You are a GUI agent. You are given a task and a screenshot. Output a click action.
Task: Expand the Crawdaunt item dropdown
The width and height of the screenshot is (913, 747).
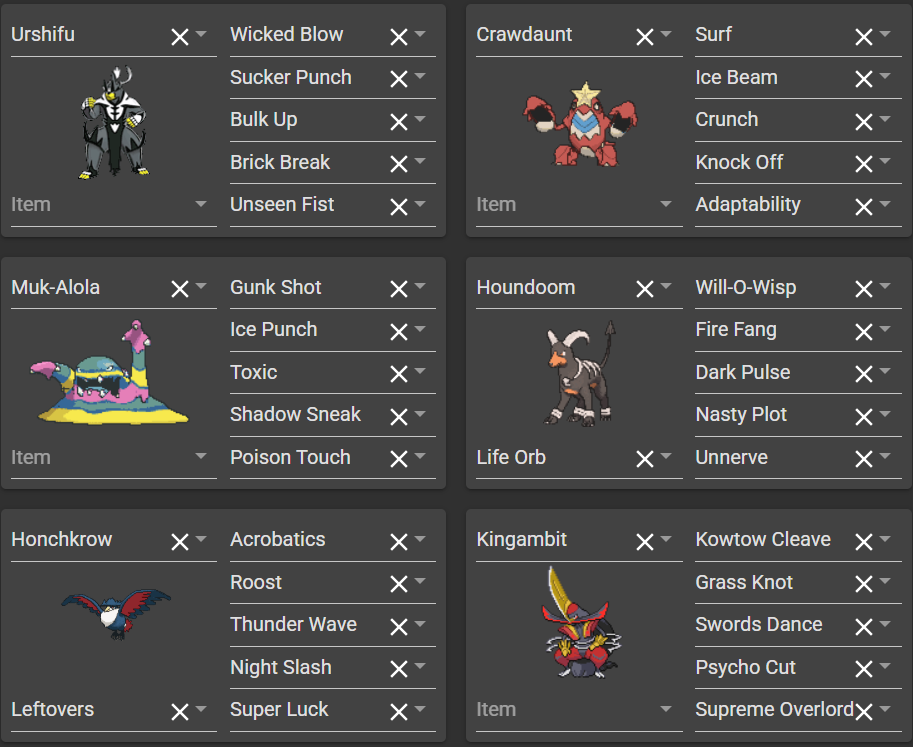[x=666, y=204]
